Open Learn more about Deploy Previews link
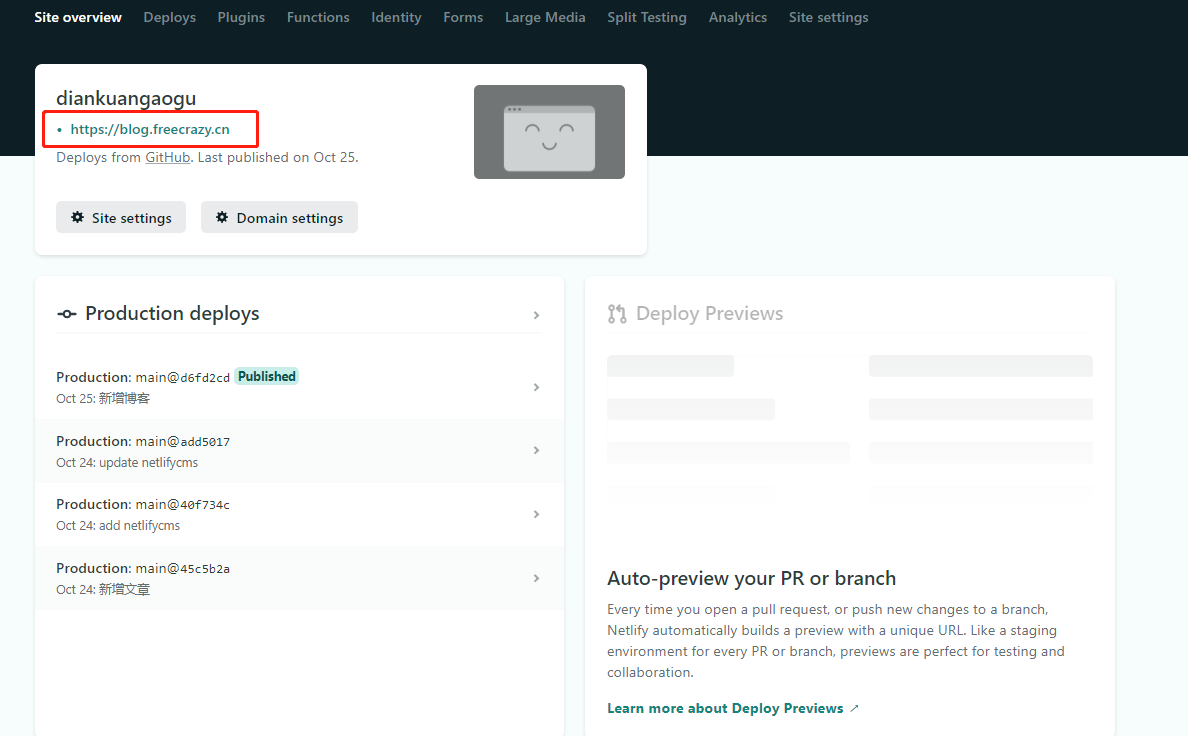1188x736 pixels. point(725,708)
